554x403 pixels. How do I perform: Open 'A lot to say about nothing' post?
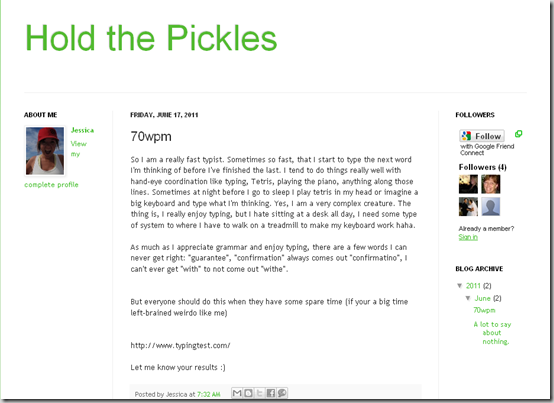(x=493, y=333)
